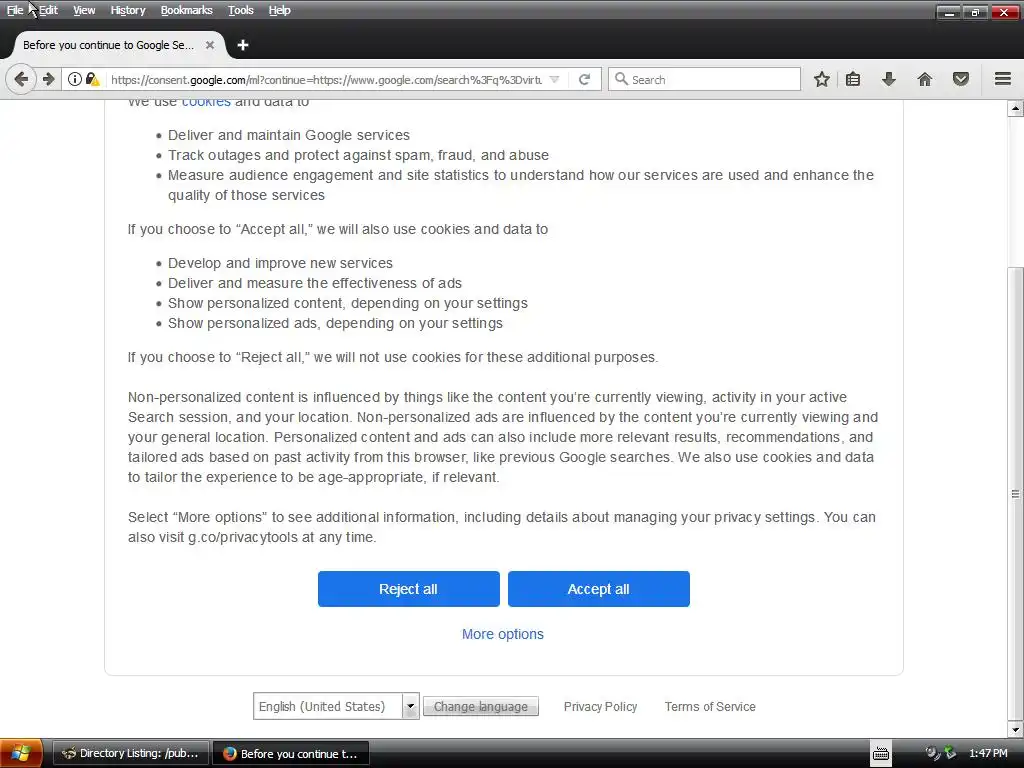Image resolution: width=1024 pixels, height=768 pixels.
Task: Close the 'Before you continue' tab
Action: coord(210,45)
